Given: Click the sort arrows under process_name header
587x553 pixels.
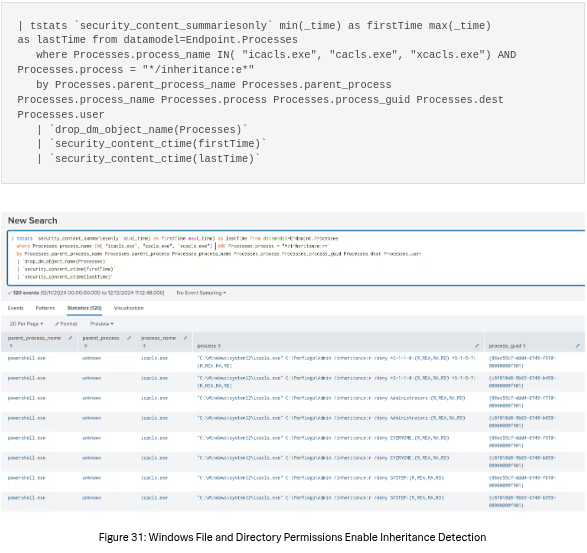Looking at the screenshot, I should [x=144, y=346].
